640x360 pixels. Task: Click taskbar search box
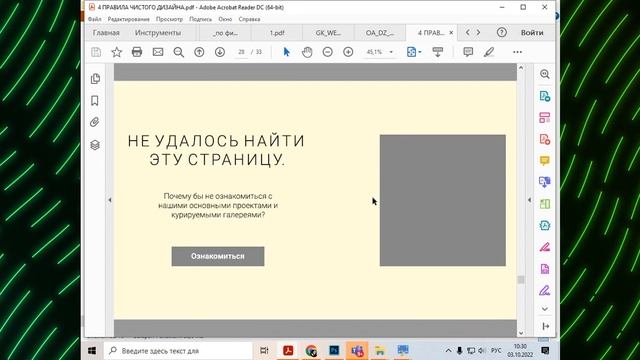(x=178, y=351)
